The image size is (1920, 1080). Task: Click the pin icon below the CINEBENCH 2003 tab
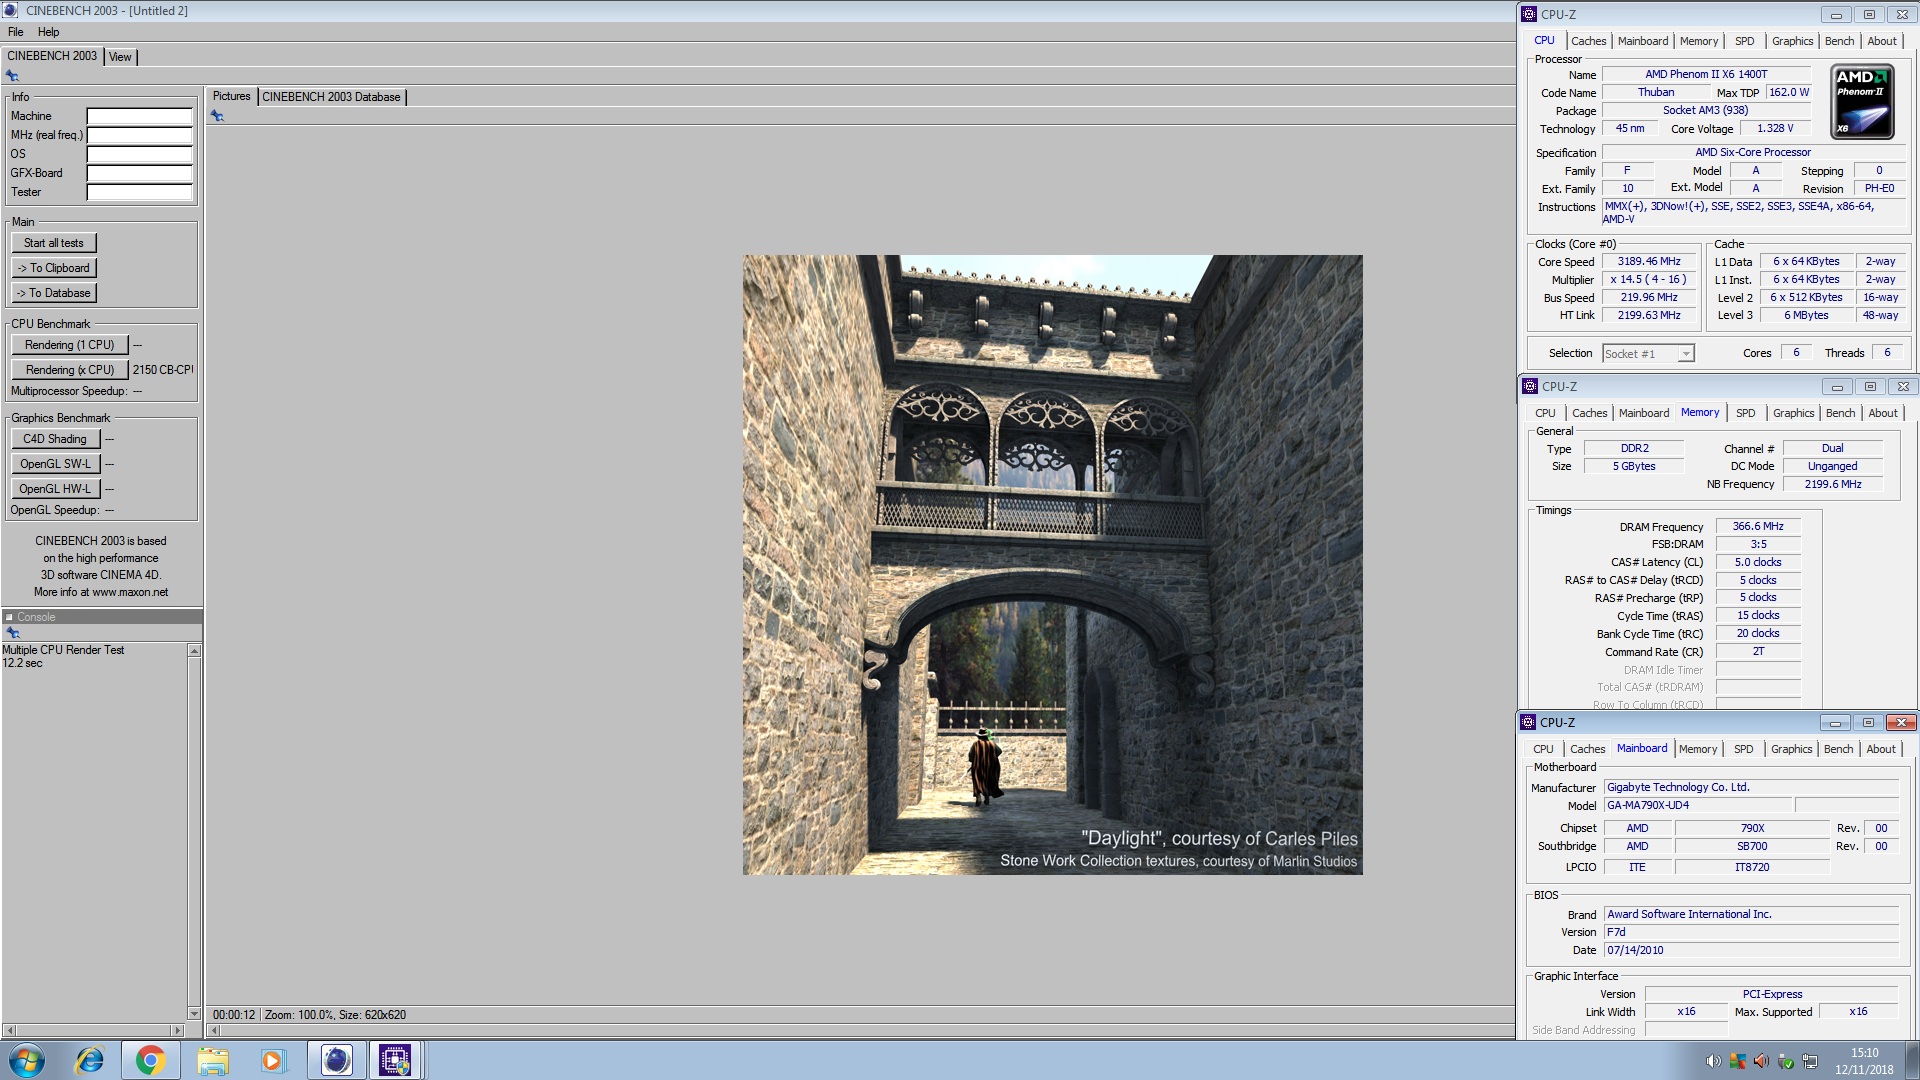point(12,76)
